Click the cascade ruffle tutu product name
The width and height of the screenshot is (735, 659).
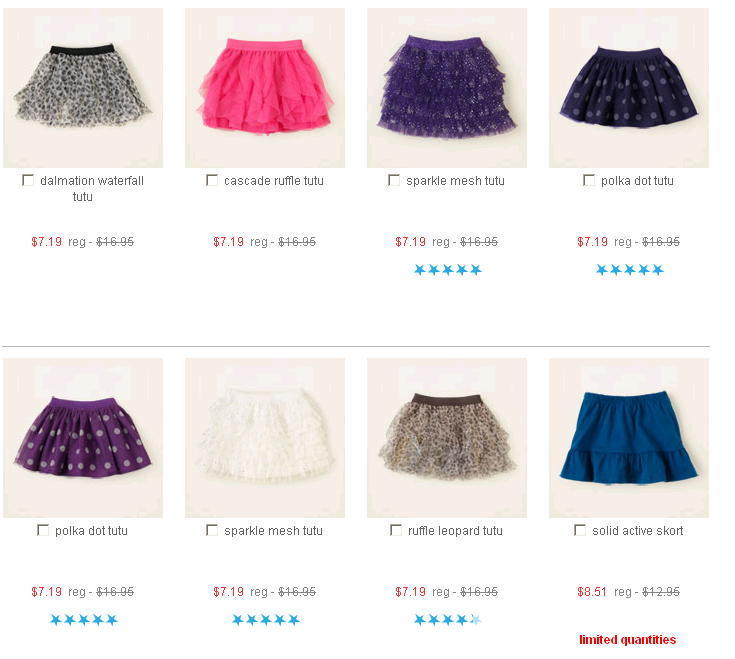coord(274,180)
